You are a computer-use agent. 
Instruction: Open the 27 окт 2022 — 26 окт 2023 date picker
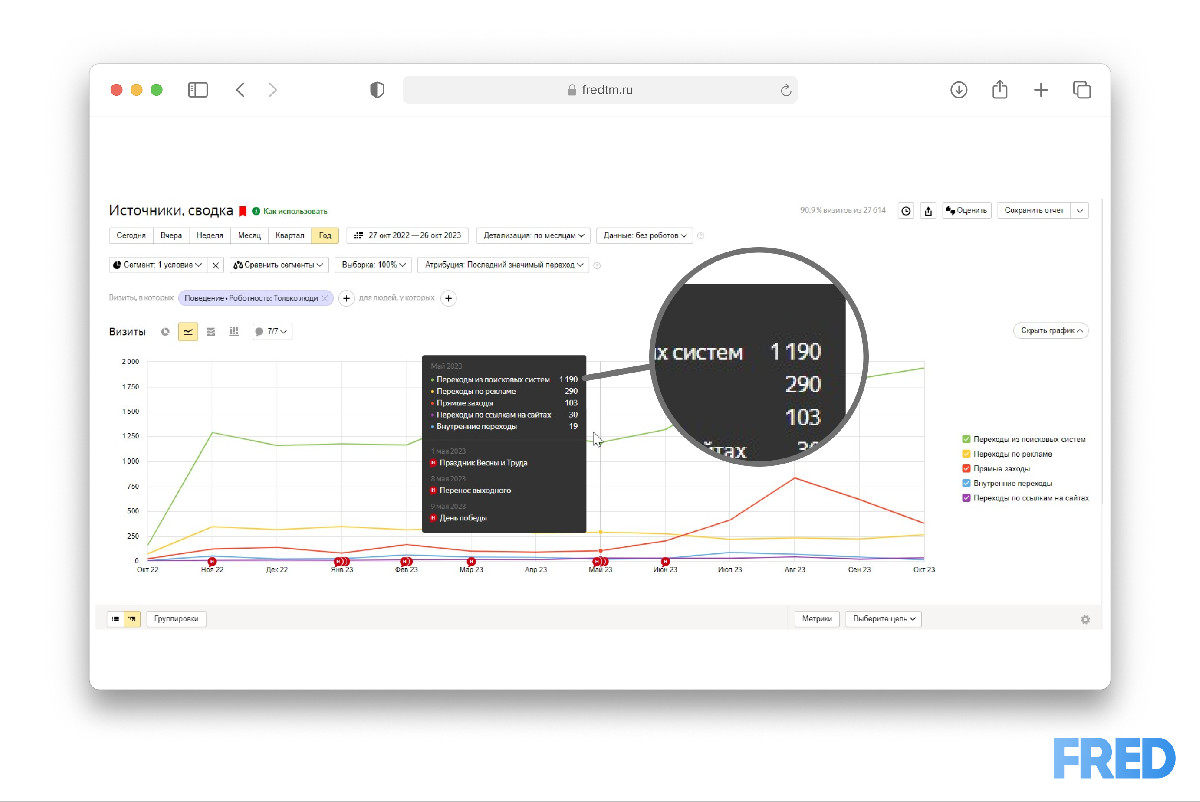408,236
